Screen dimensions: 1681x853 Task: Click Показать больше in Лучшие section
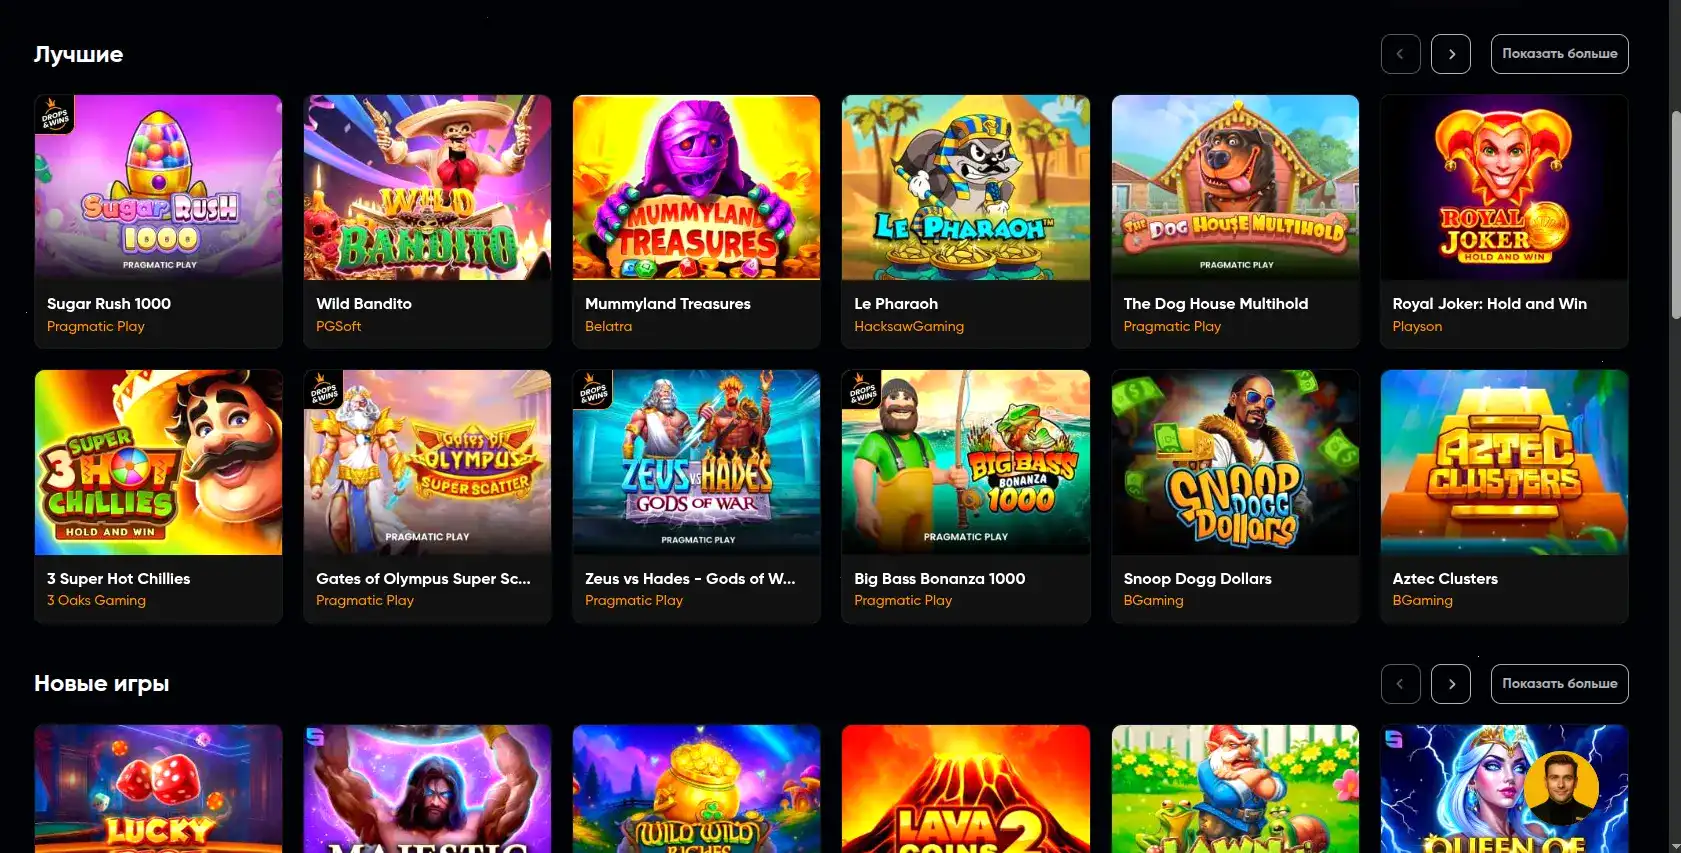(x=1559, y=54)
